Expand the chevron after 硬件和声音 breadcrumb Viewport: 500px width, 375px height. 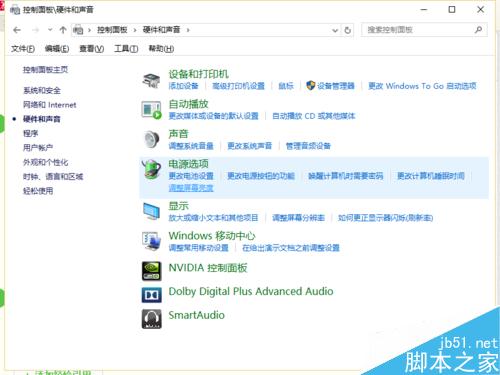[188, 30]
